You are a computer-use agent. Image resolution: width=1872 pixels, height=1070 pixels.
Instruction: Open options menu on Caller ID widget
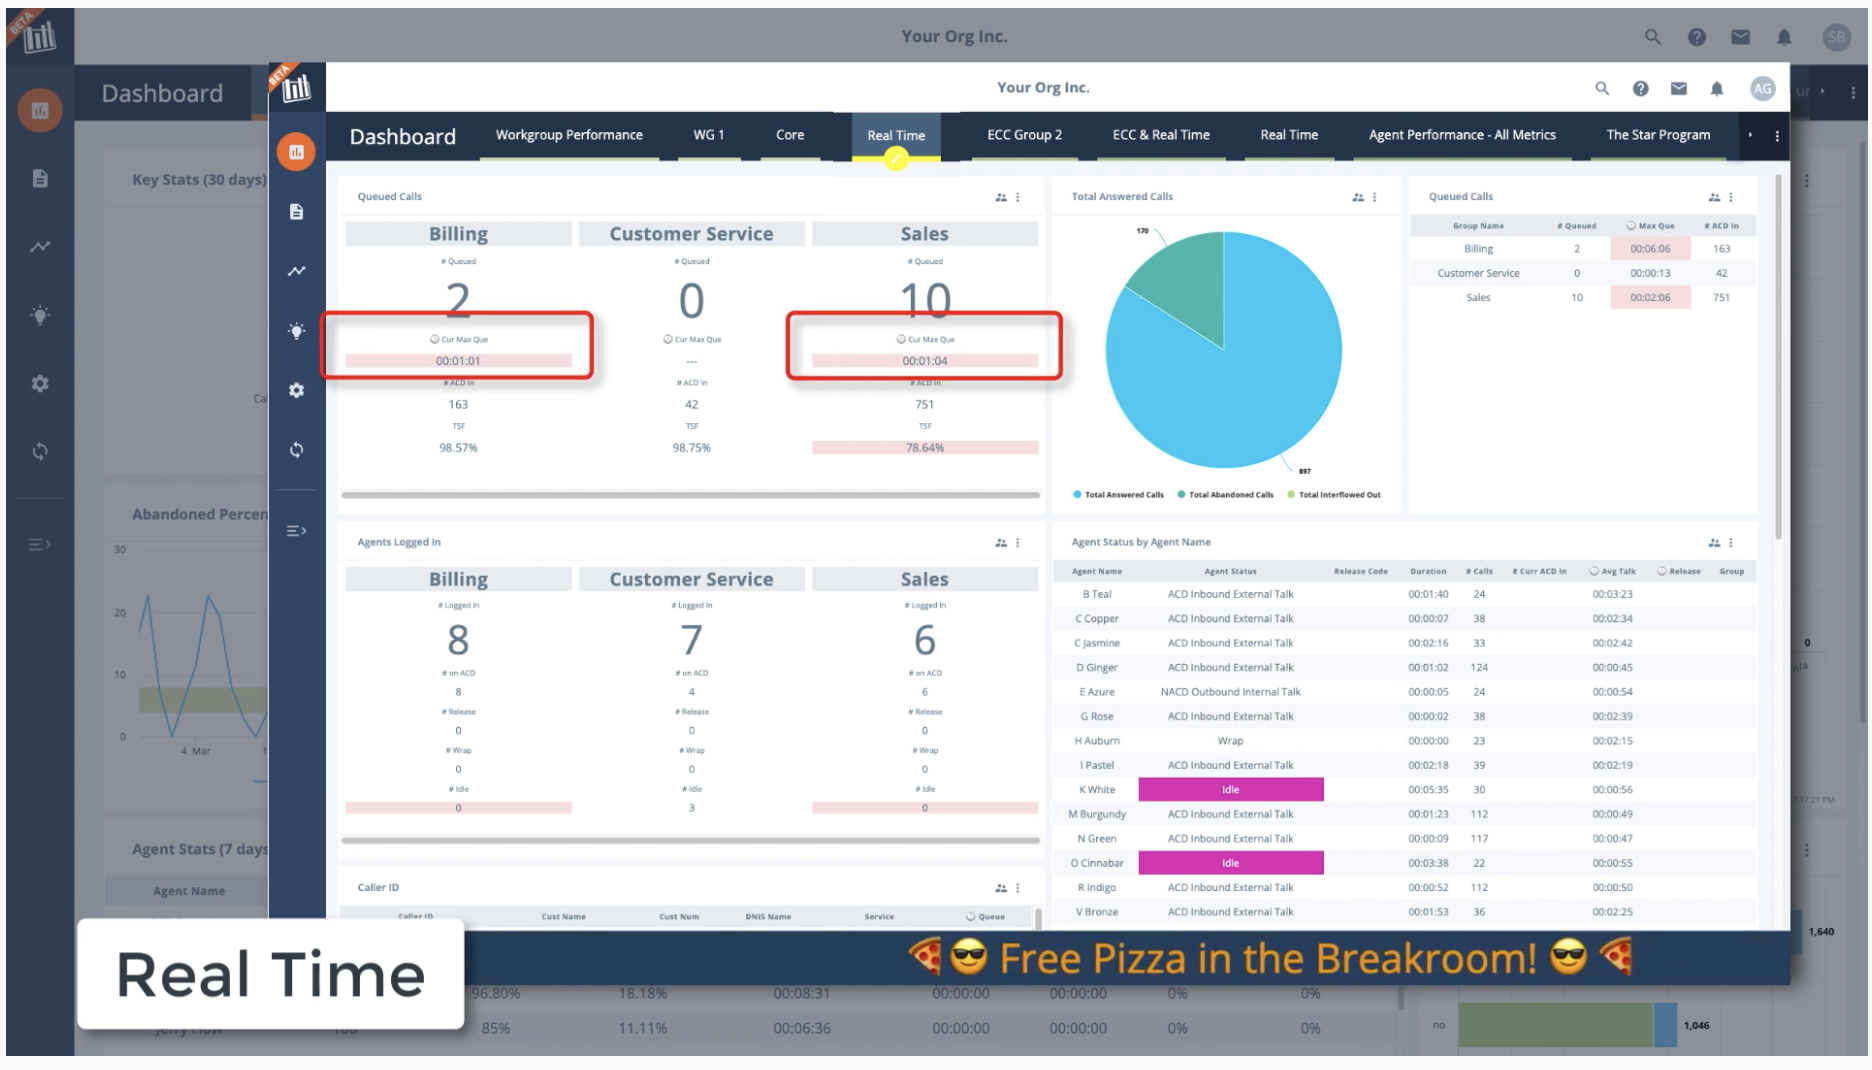coord(1018,888)
